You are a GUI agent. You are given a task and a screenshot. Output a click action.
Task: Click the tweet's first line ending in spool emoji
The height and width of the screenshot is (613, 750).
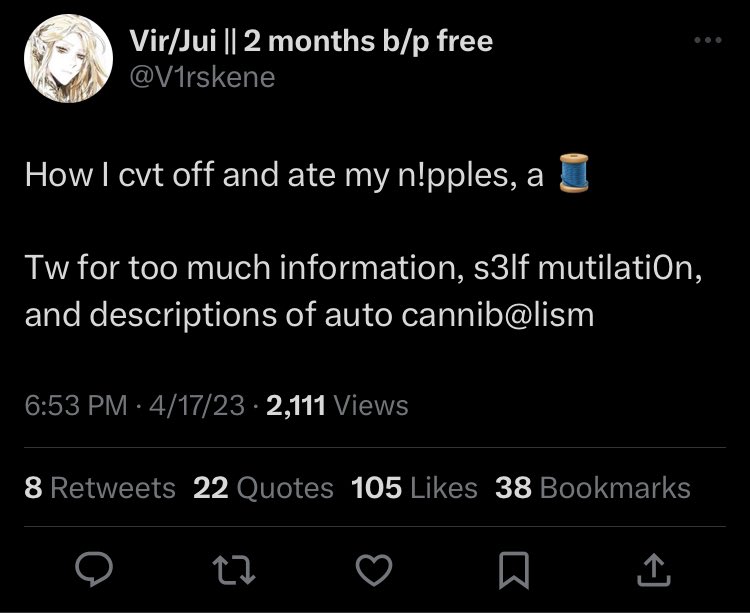coord(307,174)
